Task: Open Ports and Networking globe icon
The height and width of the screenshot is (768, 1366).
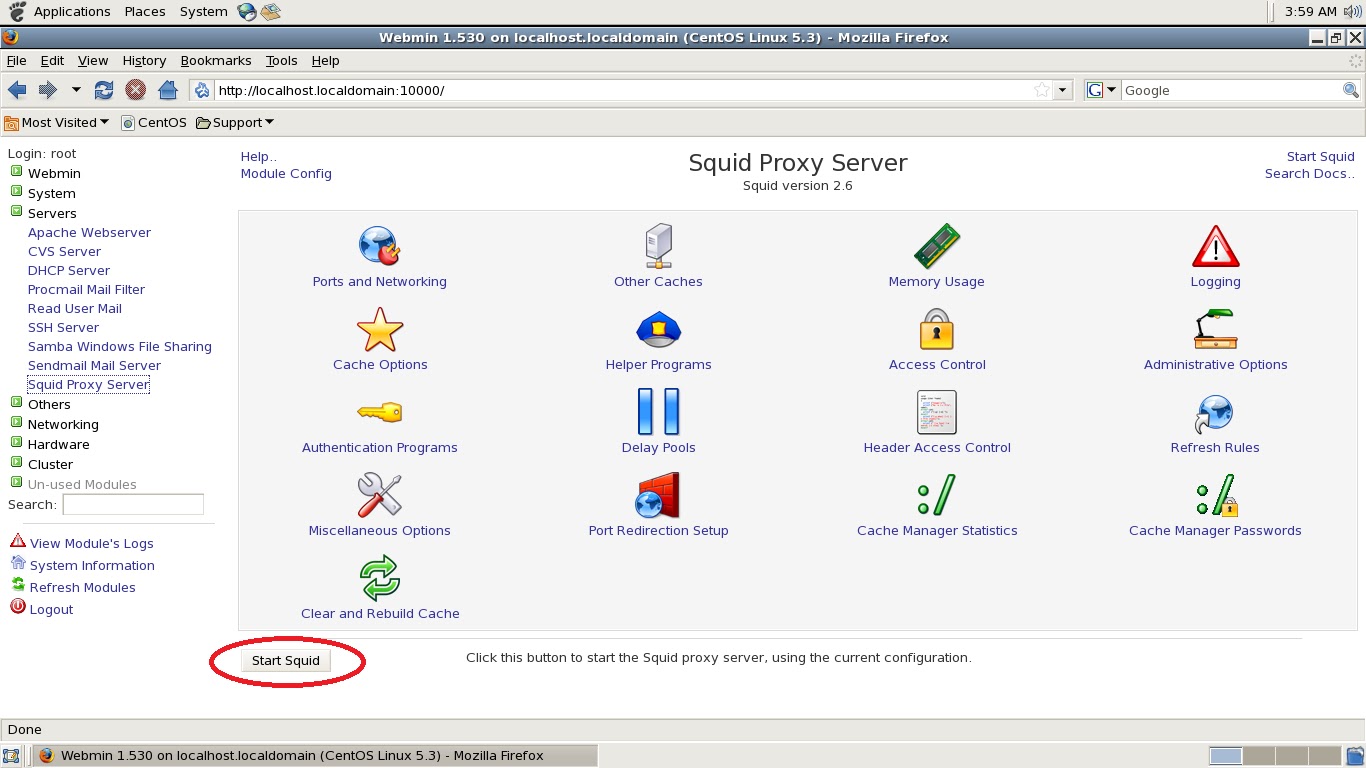Action: coord(380,246)
